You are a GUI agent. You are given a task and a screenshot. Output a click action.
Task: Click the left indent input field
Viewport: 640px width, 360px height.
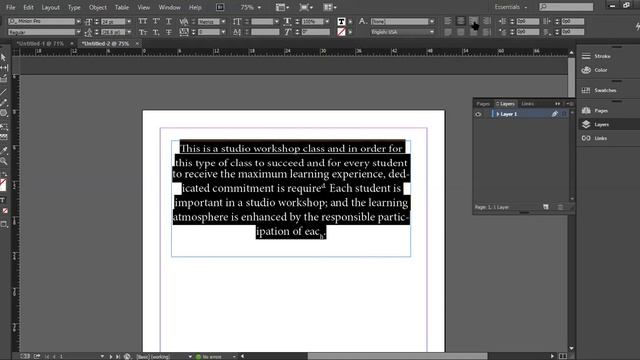coord(528,21)
